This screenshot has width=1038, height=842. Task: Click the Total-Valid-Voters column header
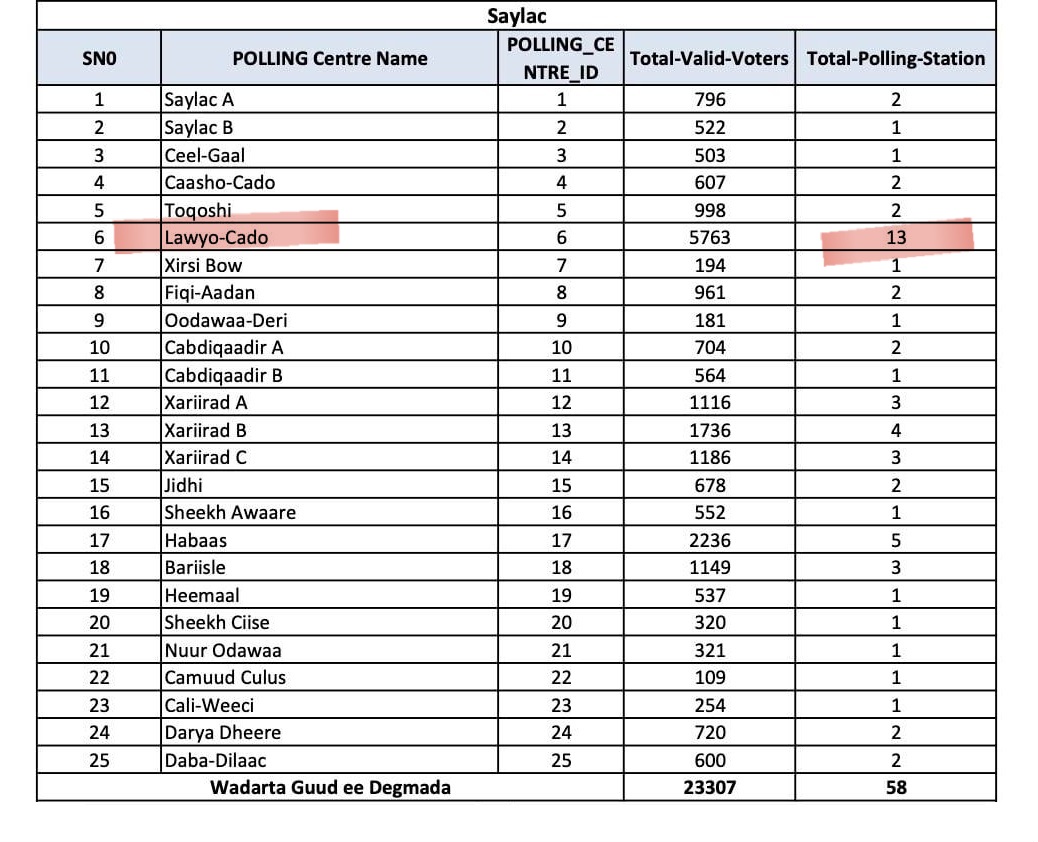pyautogui.click(x=709, y=58)
